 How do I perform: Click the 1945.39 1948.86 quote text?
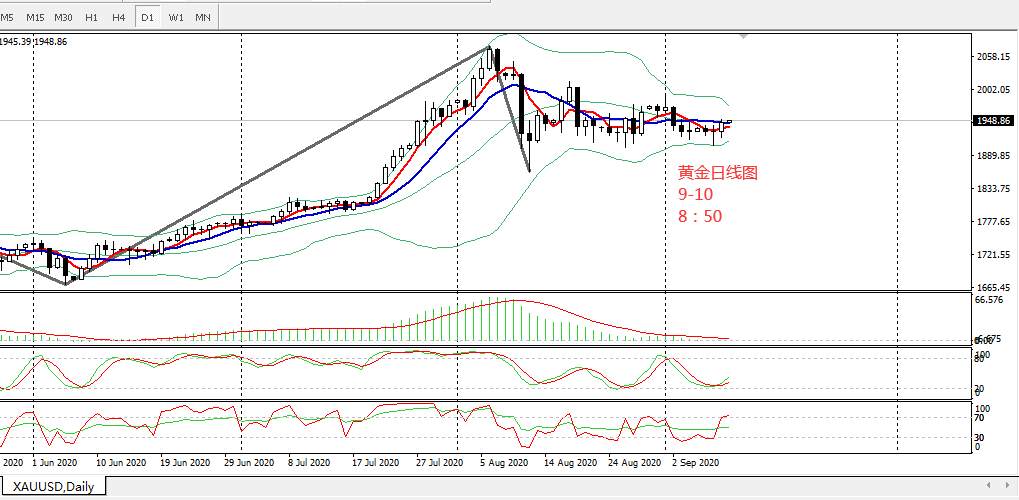pos(32,42)
